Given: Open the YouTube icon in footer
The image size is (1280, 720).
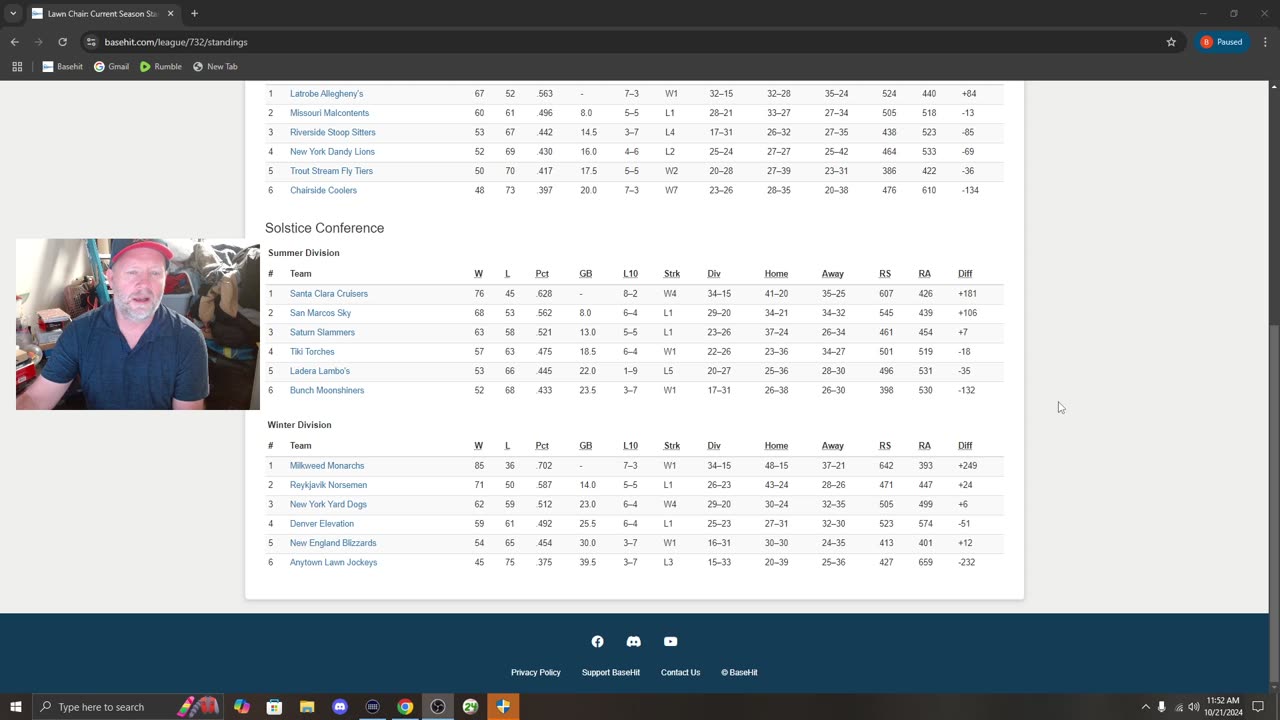Looking at the screenshot, I should (670, 642).
